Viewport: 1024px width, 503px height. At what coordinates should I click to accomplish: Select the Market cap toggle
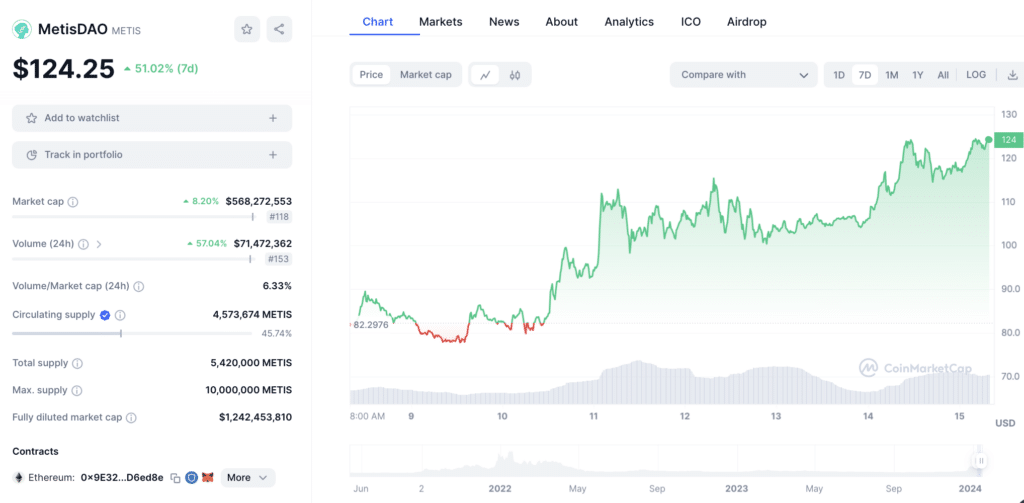426,74
